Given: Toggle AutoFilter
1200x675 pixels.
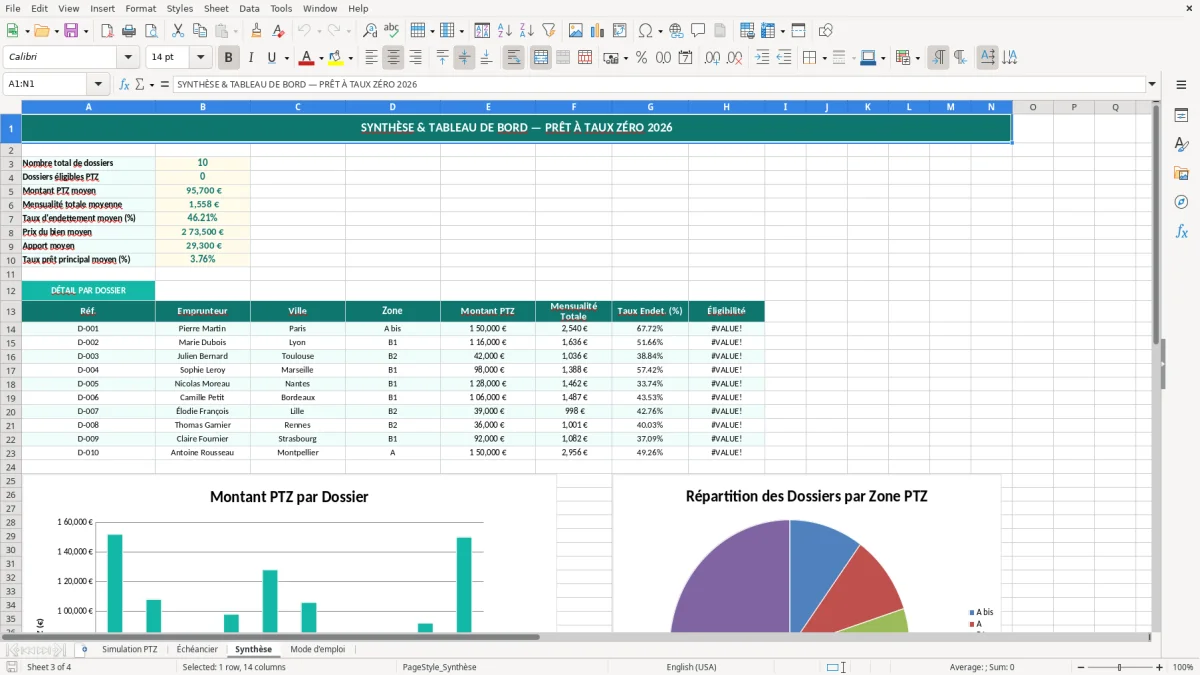Looking at the screenshot, I should 548,31.
